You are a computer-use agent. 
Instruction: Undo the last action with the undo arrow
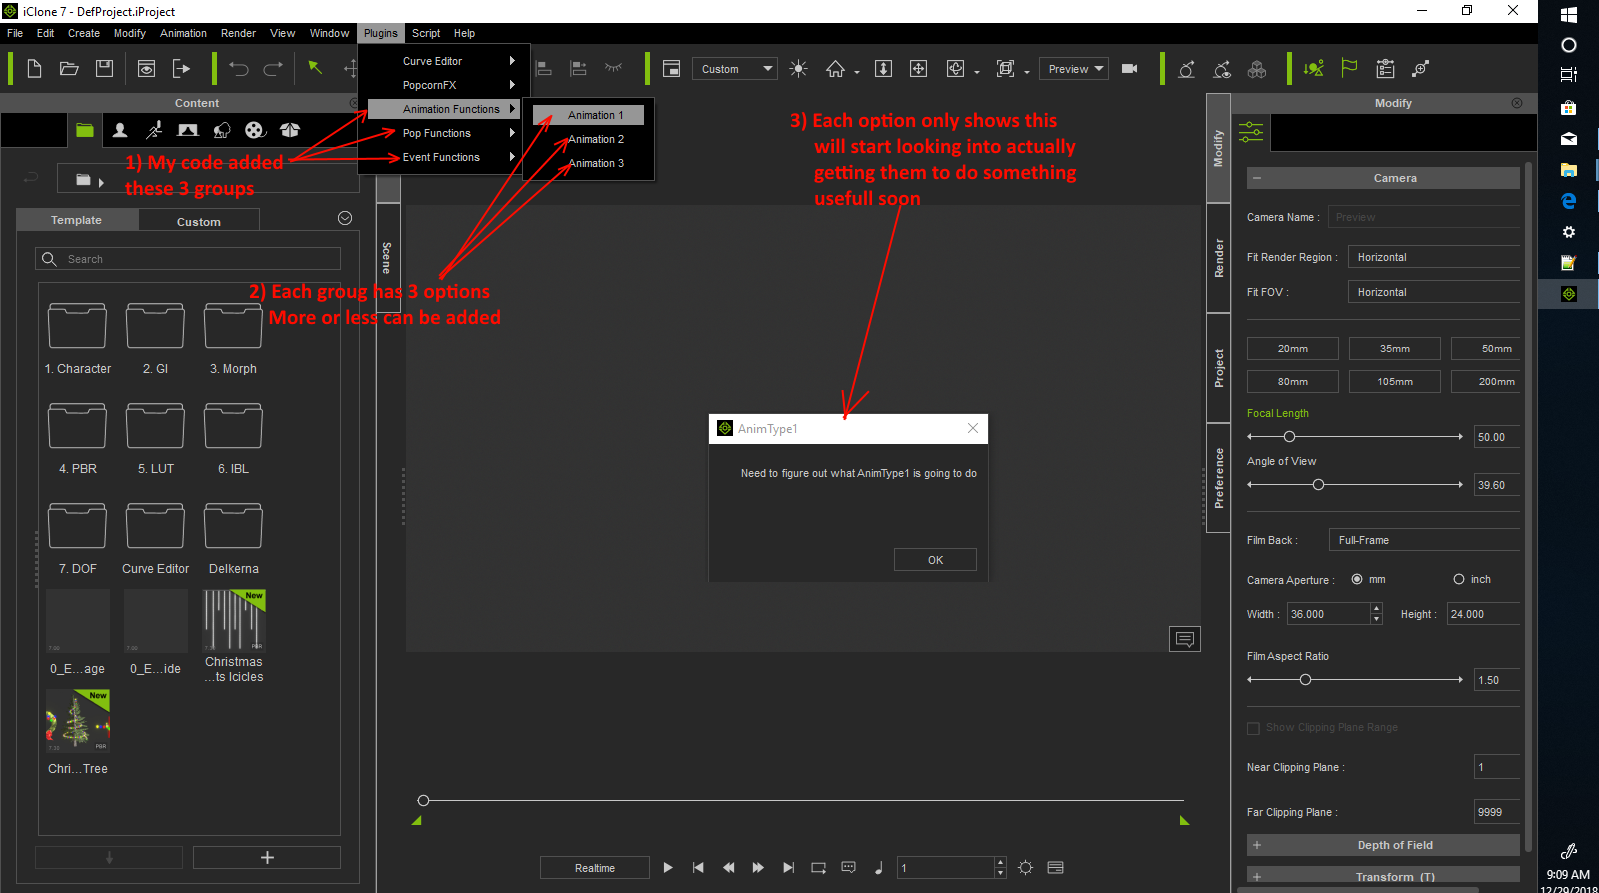pos(238,69)
